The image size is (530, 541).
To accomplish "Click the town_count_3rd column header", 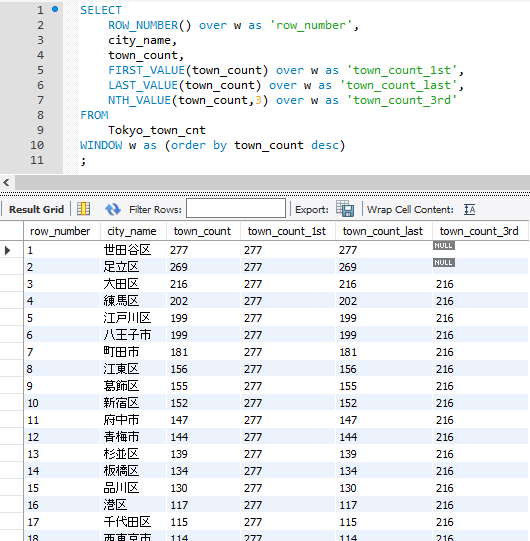I will [x=479, y=231].
